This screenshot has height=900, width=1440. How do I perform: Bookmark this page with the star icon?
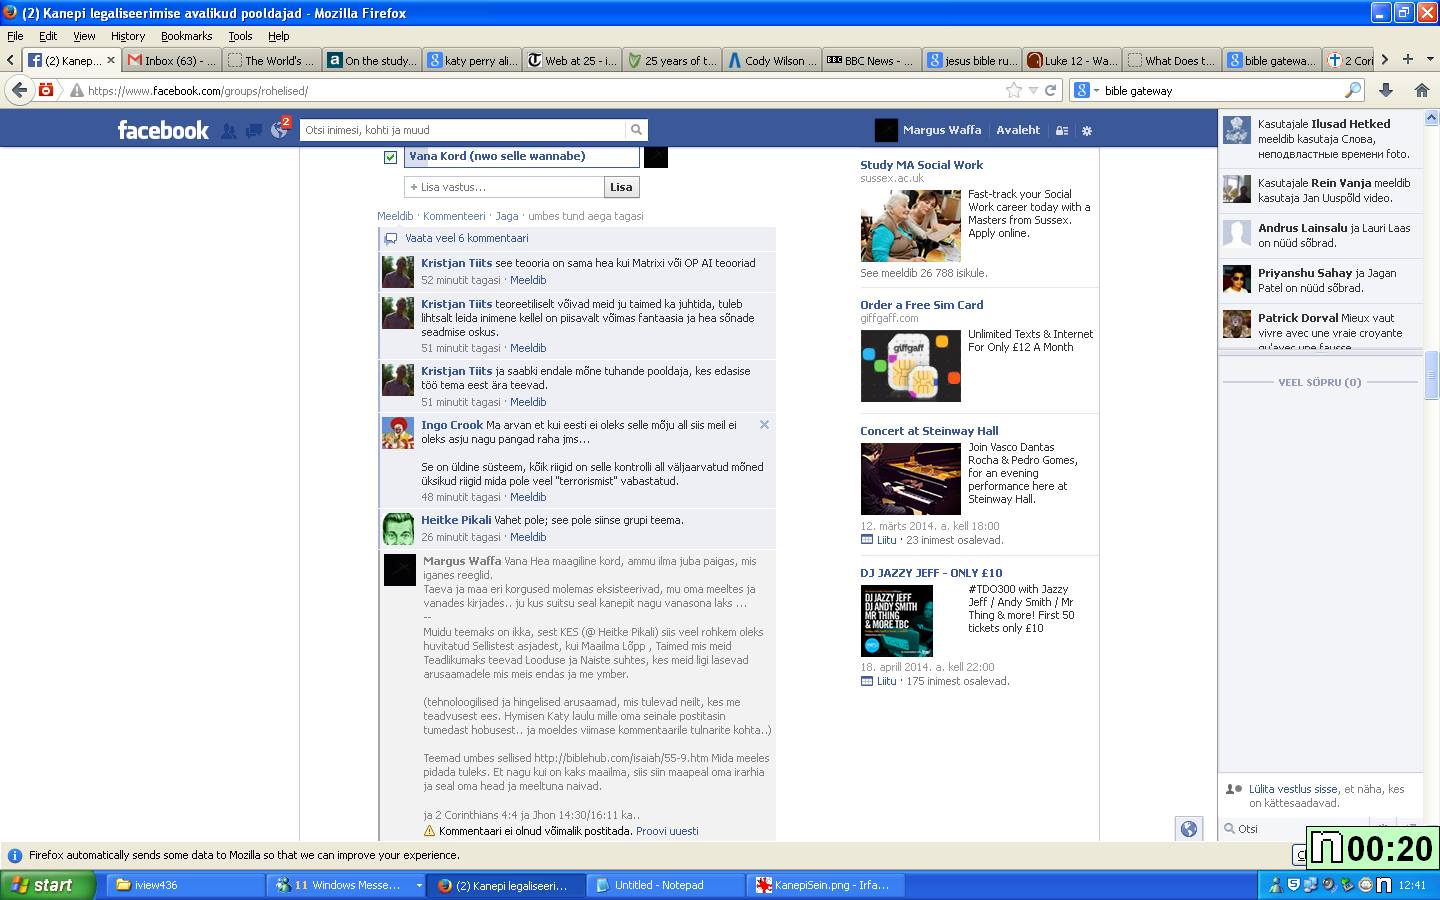tap(1014, 90)
